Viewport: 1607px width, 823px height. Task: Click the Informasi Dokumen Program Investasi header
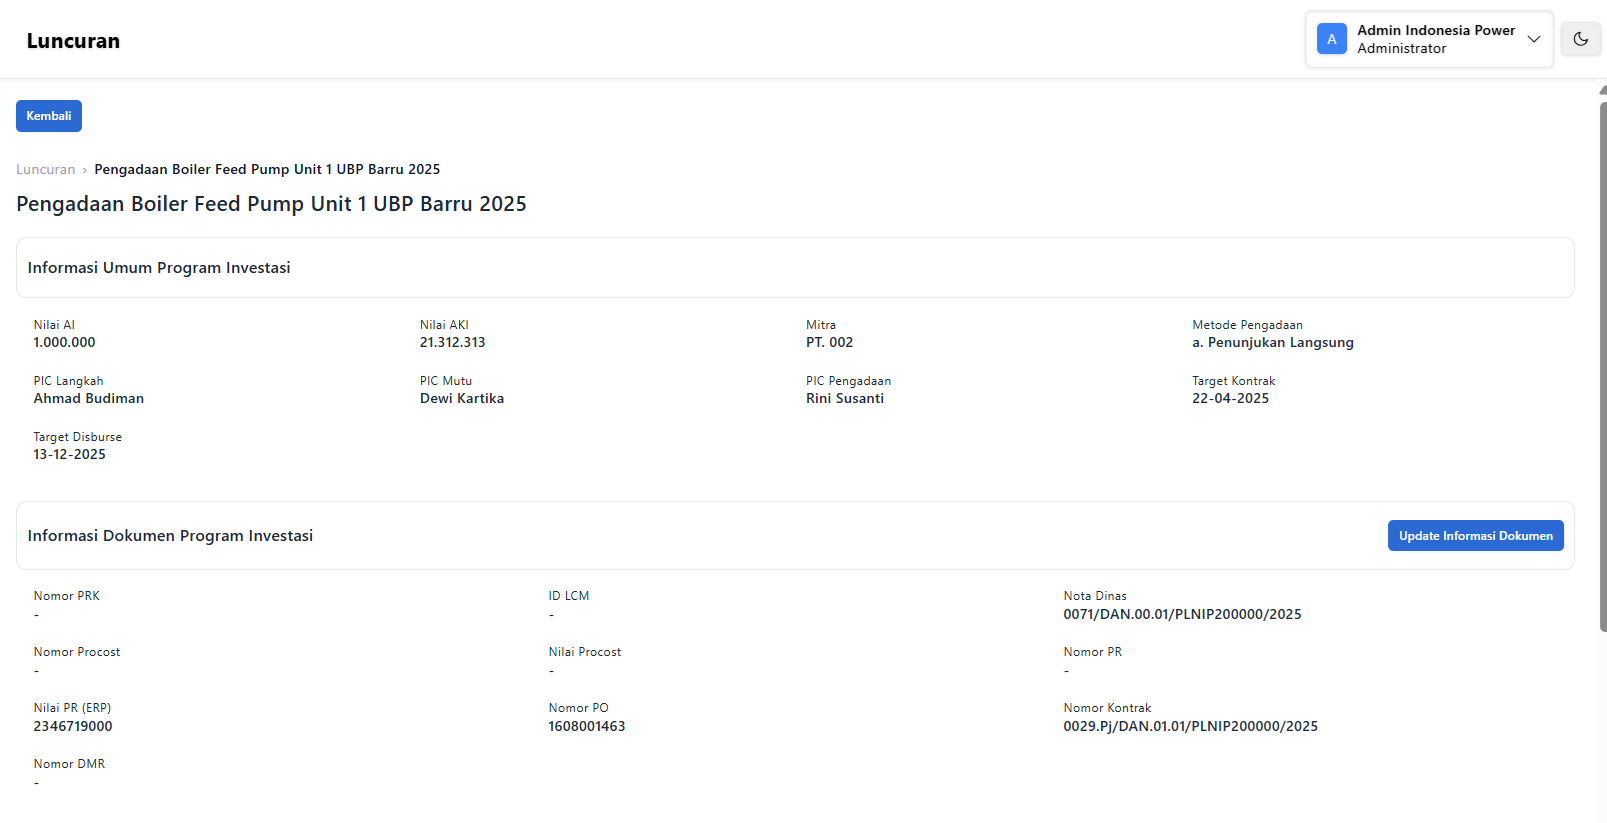pos(170,536)
